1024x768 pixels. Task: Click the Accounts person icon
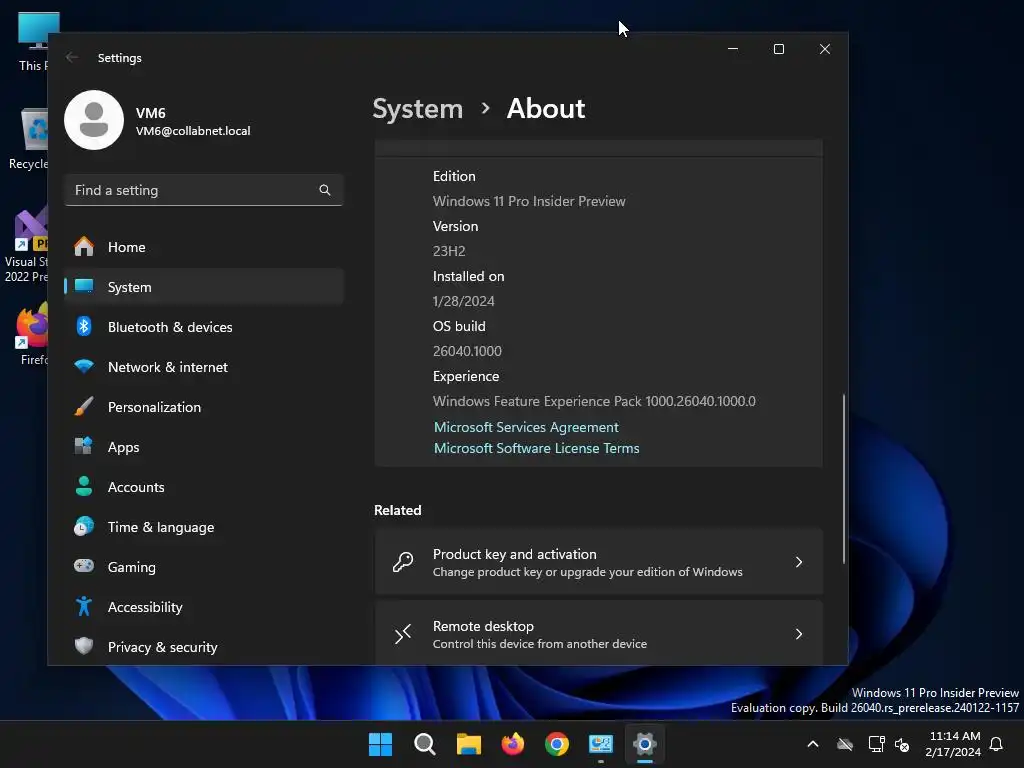click(84, 487)
